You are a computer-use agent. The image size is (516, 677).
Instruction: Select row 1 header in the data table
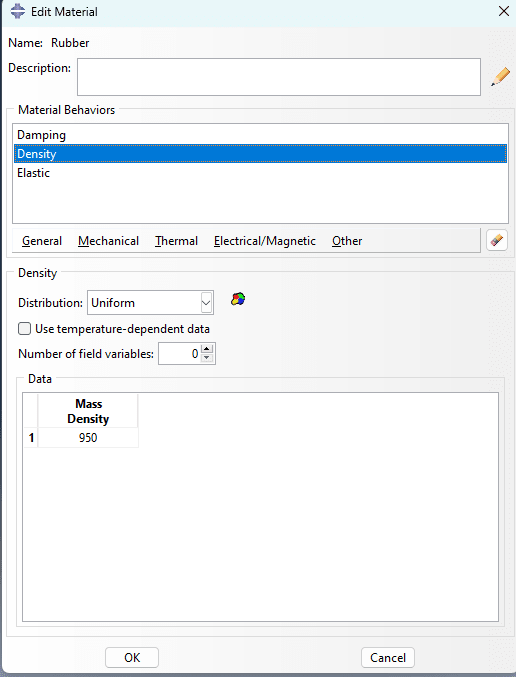[x=31, y=438]
